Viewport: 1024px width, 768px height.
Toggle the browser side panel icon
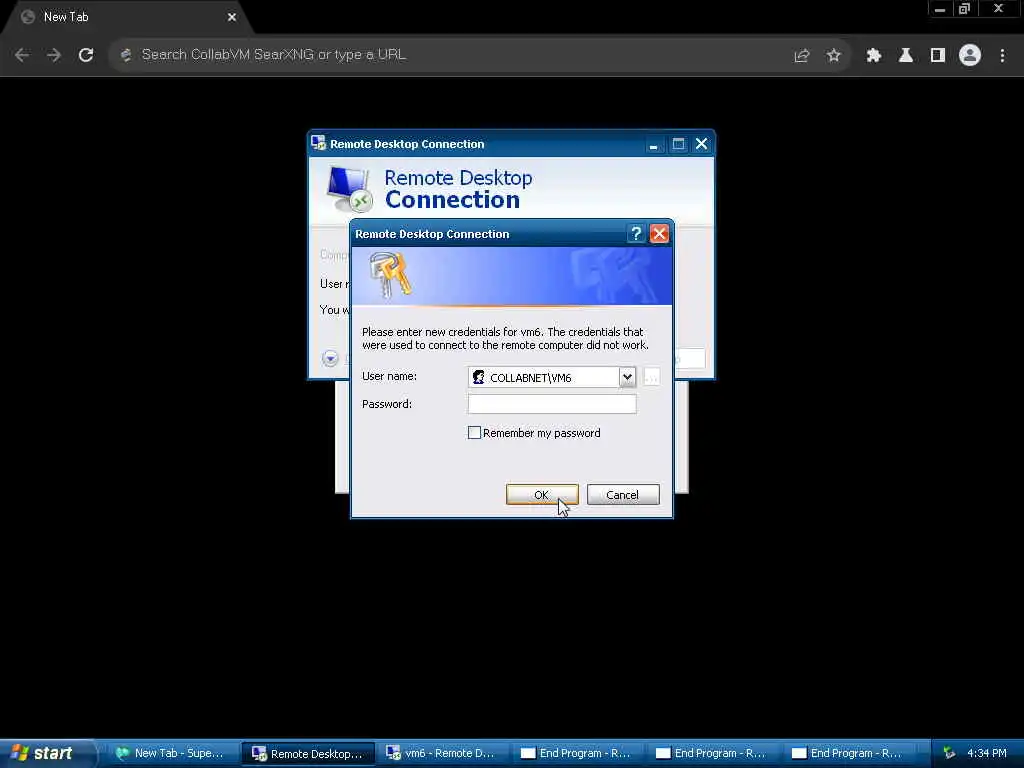pyautogui.click(x=938, y=56)
